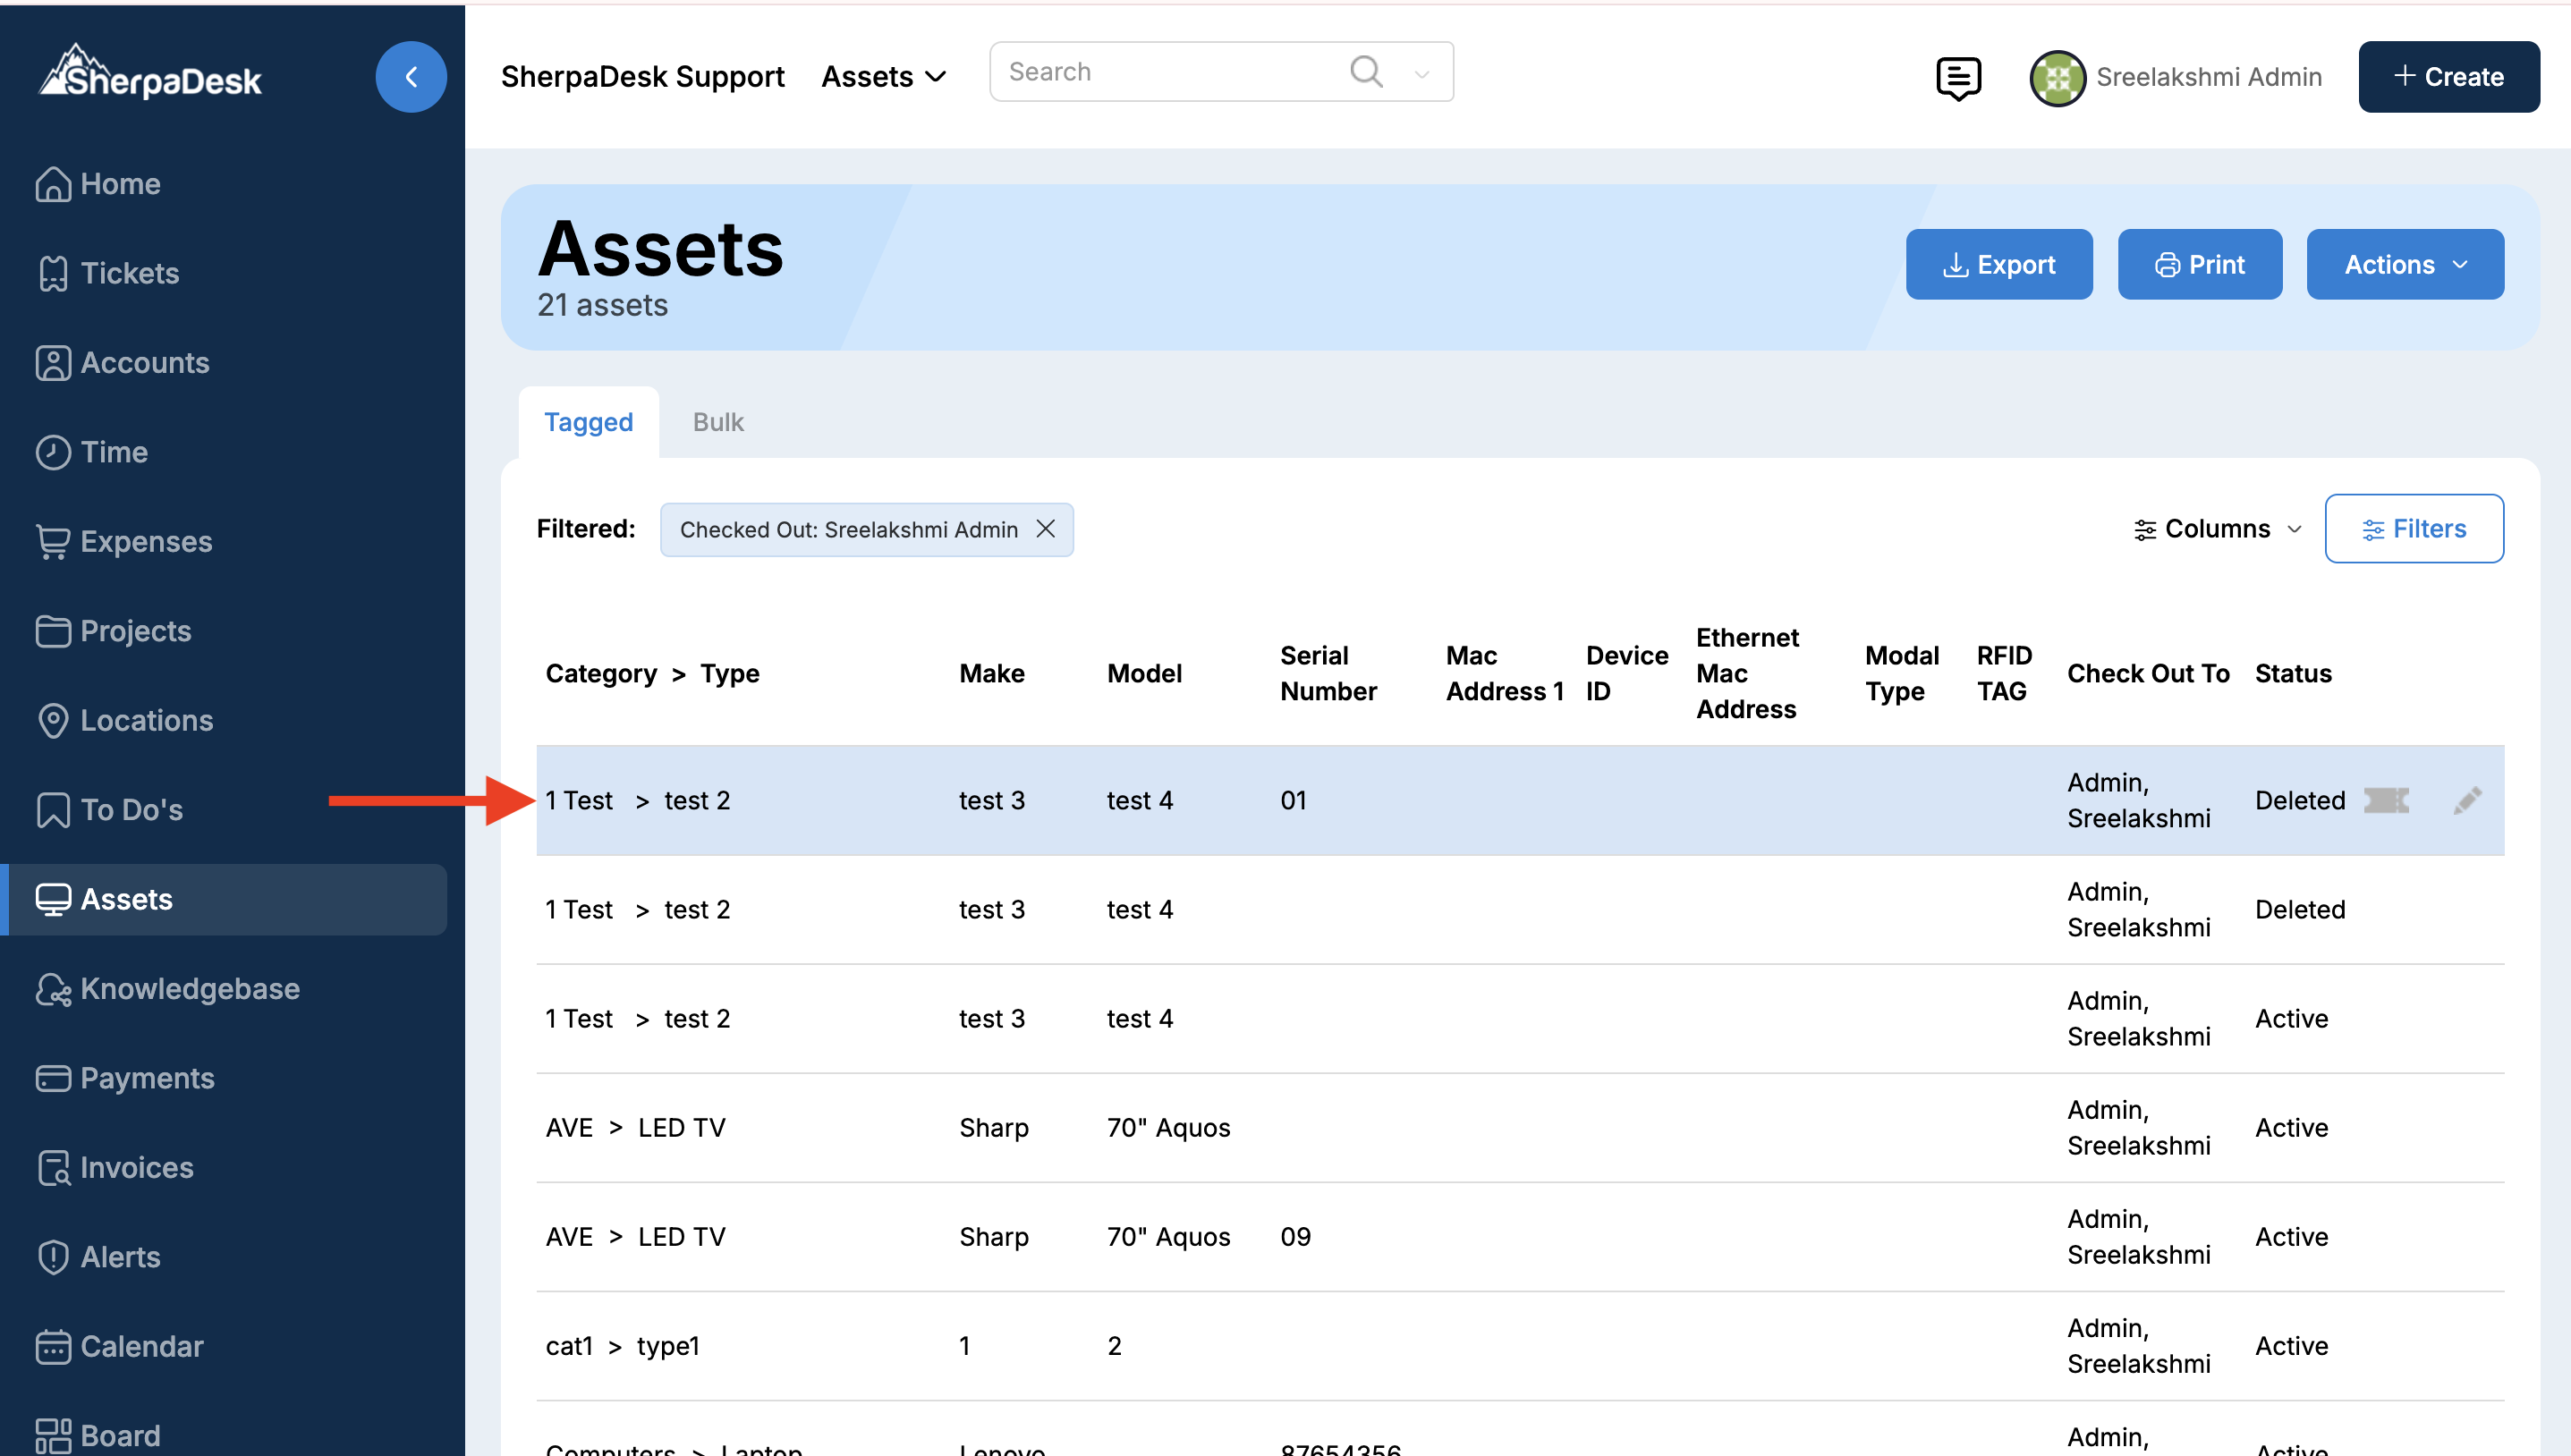Expand the Columns selector
This screenshot has height=1456, width=2571.
pyautogui.click(x=2216, y=529)
